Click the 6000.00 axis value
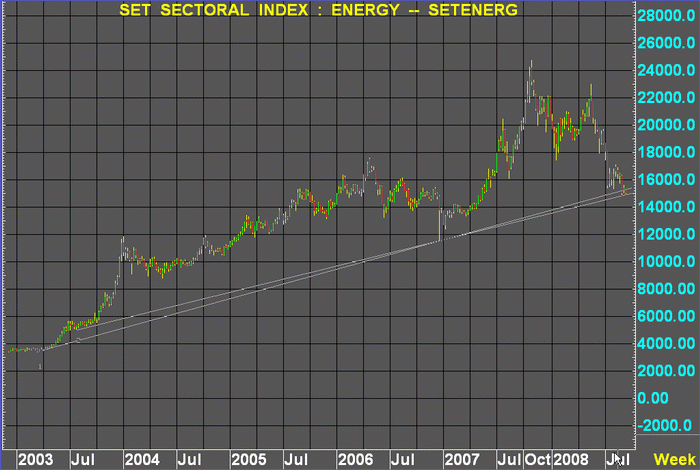Screen dimensions: 700x470 666,316
